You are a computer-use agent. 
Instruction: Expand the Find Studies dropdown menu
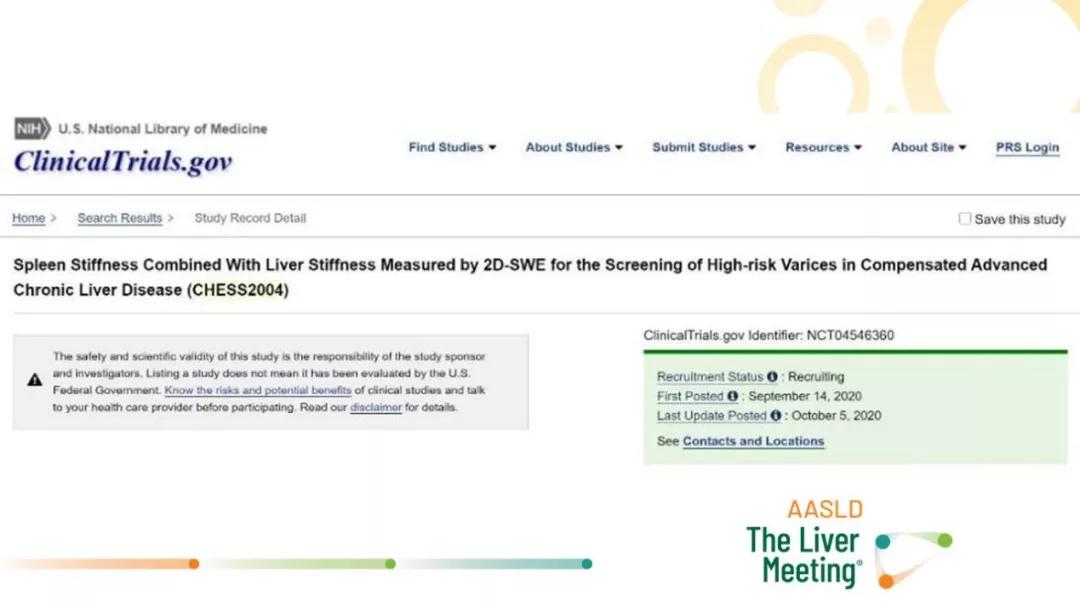(x=452, y=147)
